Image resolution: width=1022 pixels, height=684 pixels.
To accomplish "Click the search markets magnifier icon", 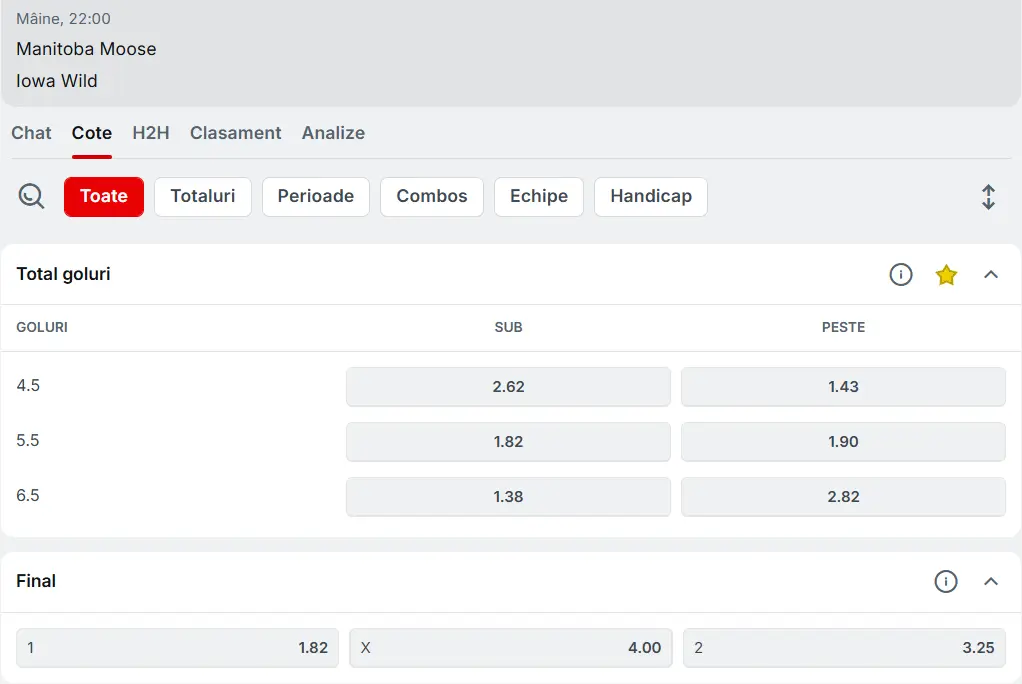I will 32,196.
